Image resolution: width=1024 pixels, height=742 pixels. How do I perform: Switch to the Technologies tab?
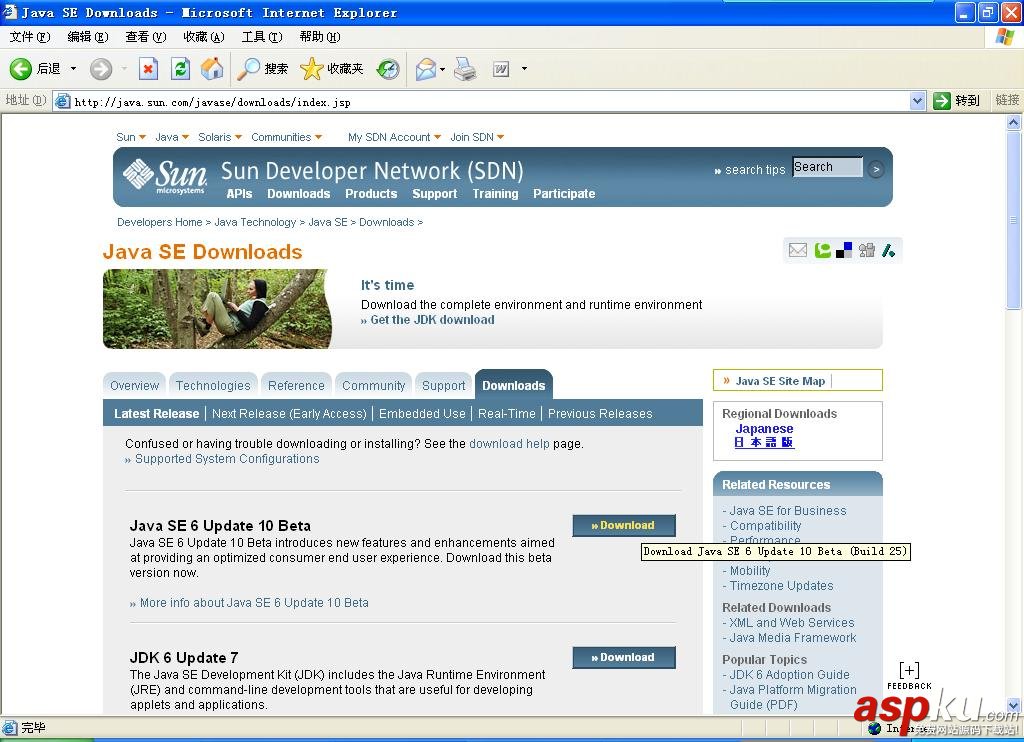pyautogui.click(x=213, y=385)
